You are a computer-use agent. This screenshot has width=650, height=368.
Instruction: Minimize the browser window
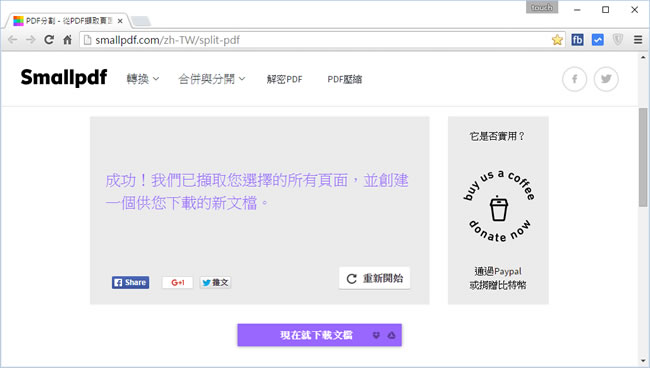pyautogui.click(x=577, y=10)
